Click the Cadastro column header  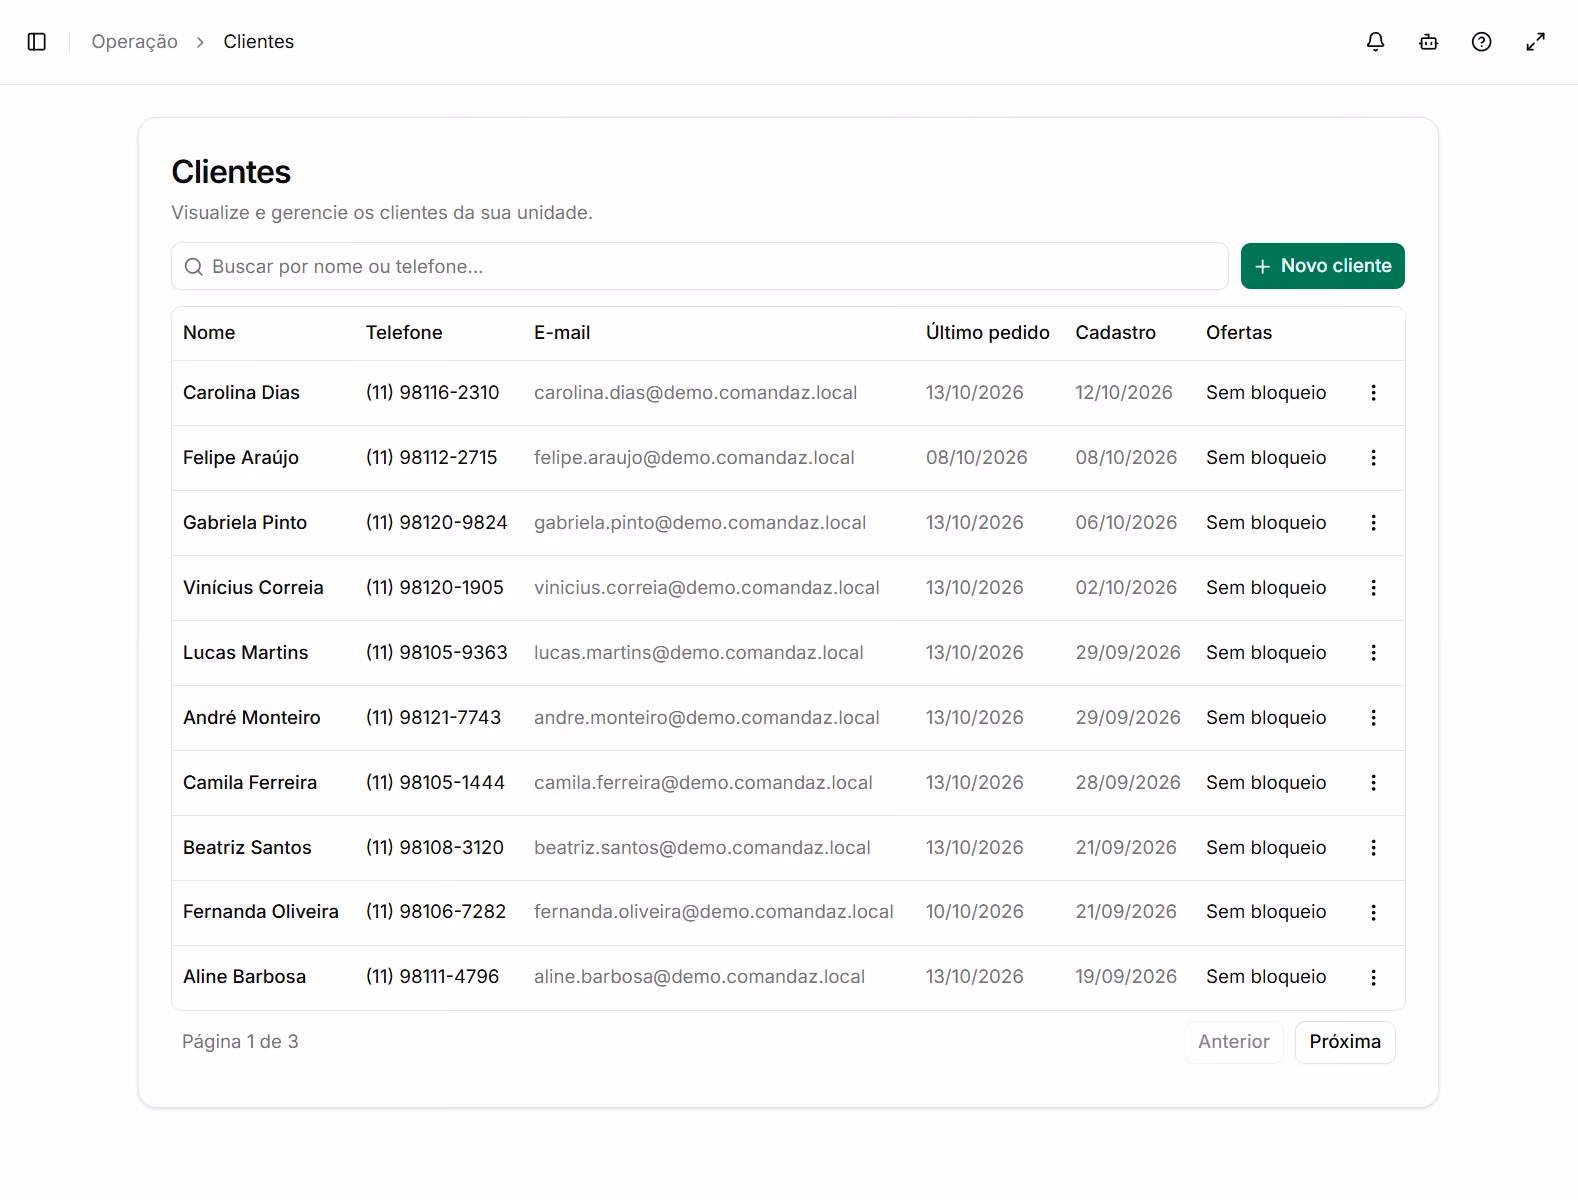pos(1116,333)
